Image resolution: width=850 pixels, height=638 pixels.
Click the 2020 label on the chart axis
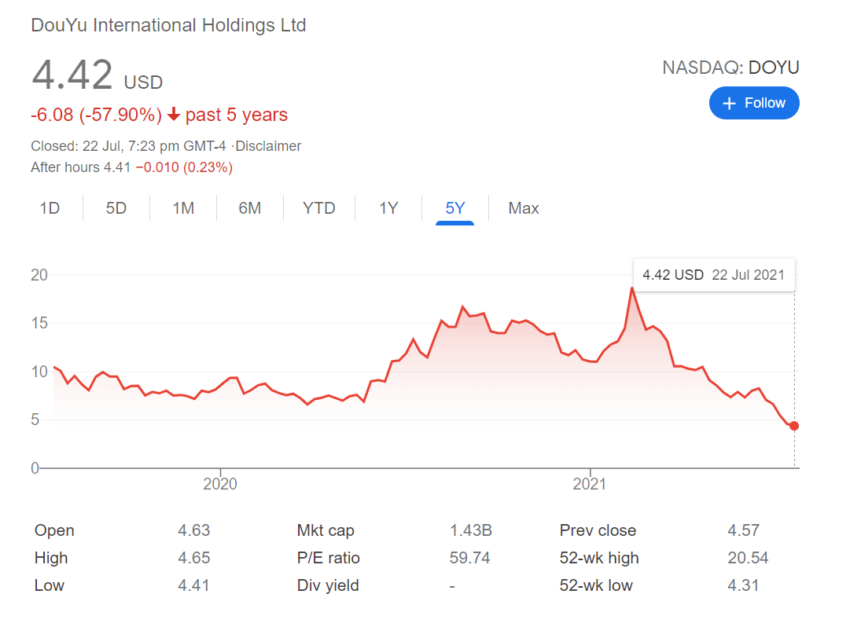tap(220, 484)
